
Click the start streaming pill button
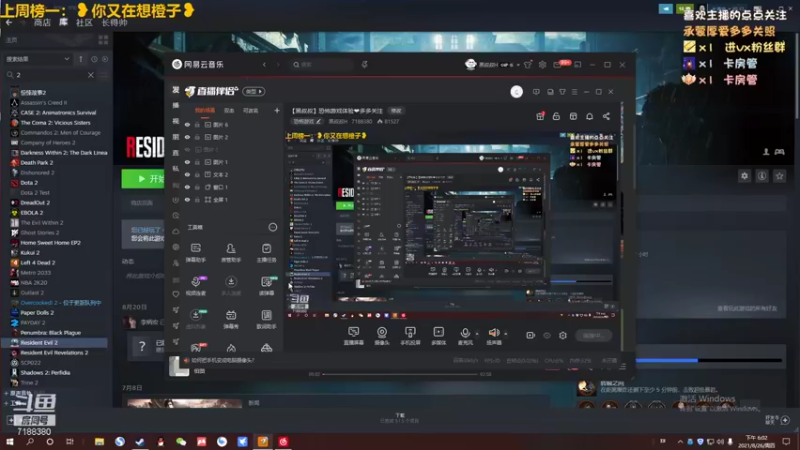pyautogui.click(x=593, y=336)
